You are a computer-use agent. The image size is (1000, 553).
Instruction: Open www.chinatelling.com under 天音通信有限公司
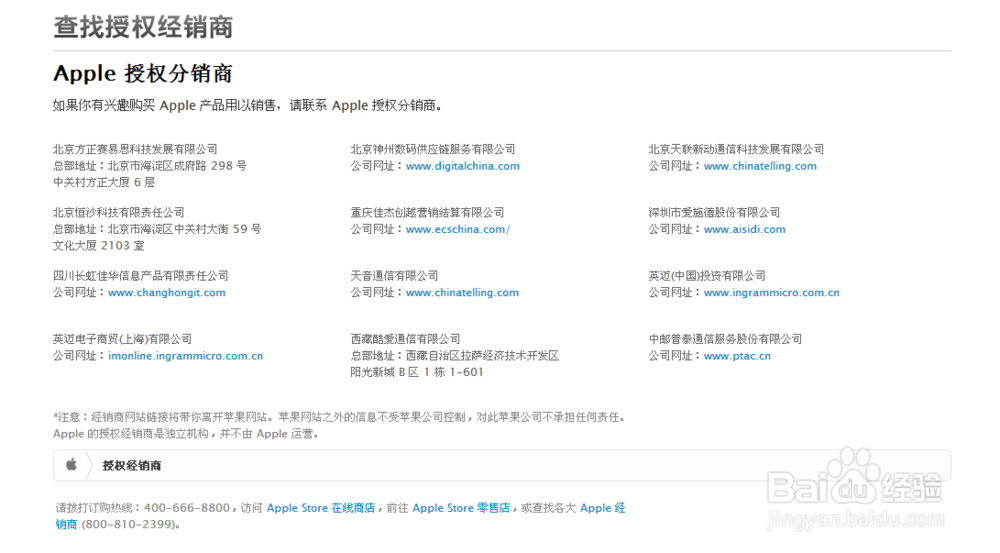pyautogui.click(x=462, y=292)
